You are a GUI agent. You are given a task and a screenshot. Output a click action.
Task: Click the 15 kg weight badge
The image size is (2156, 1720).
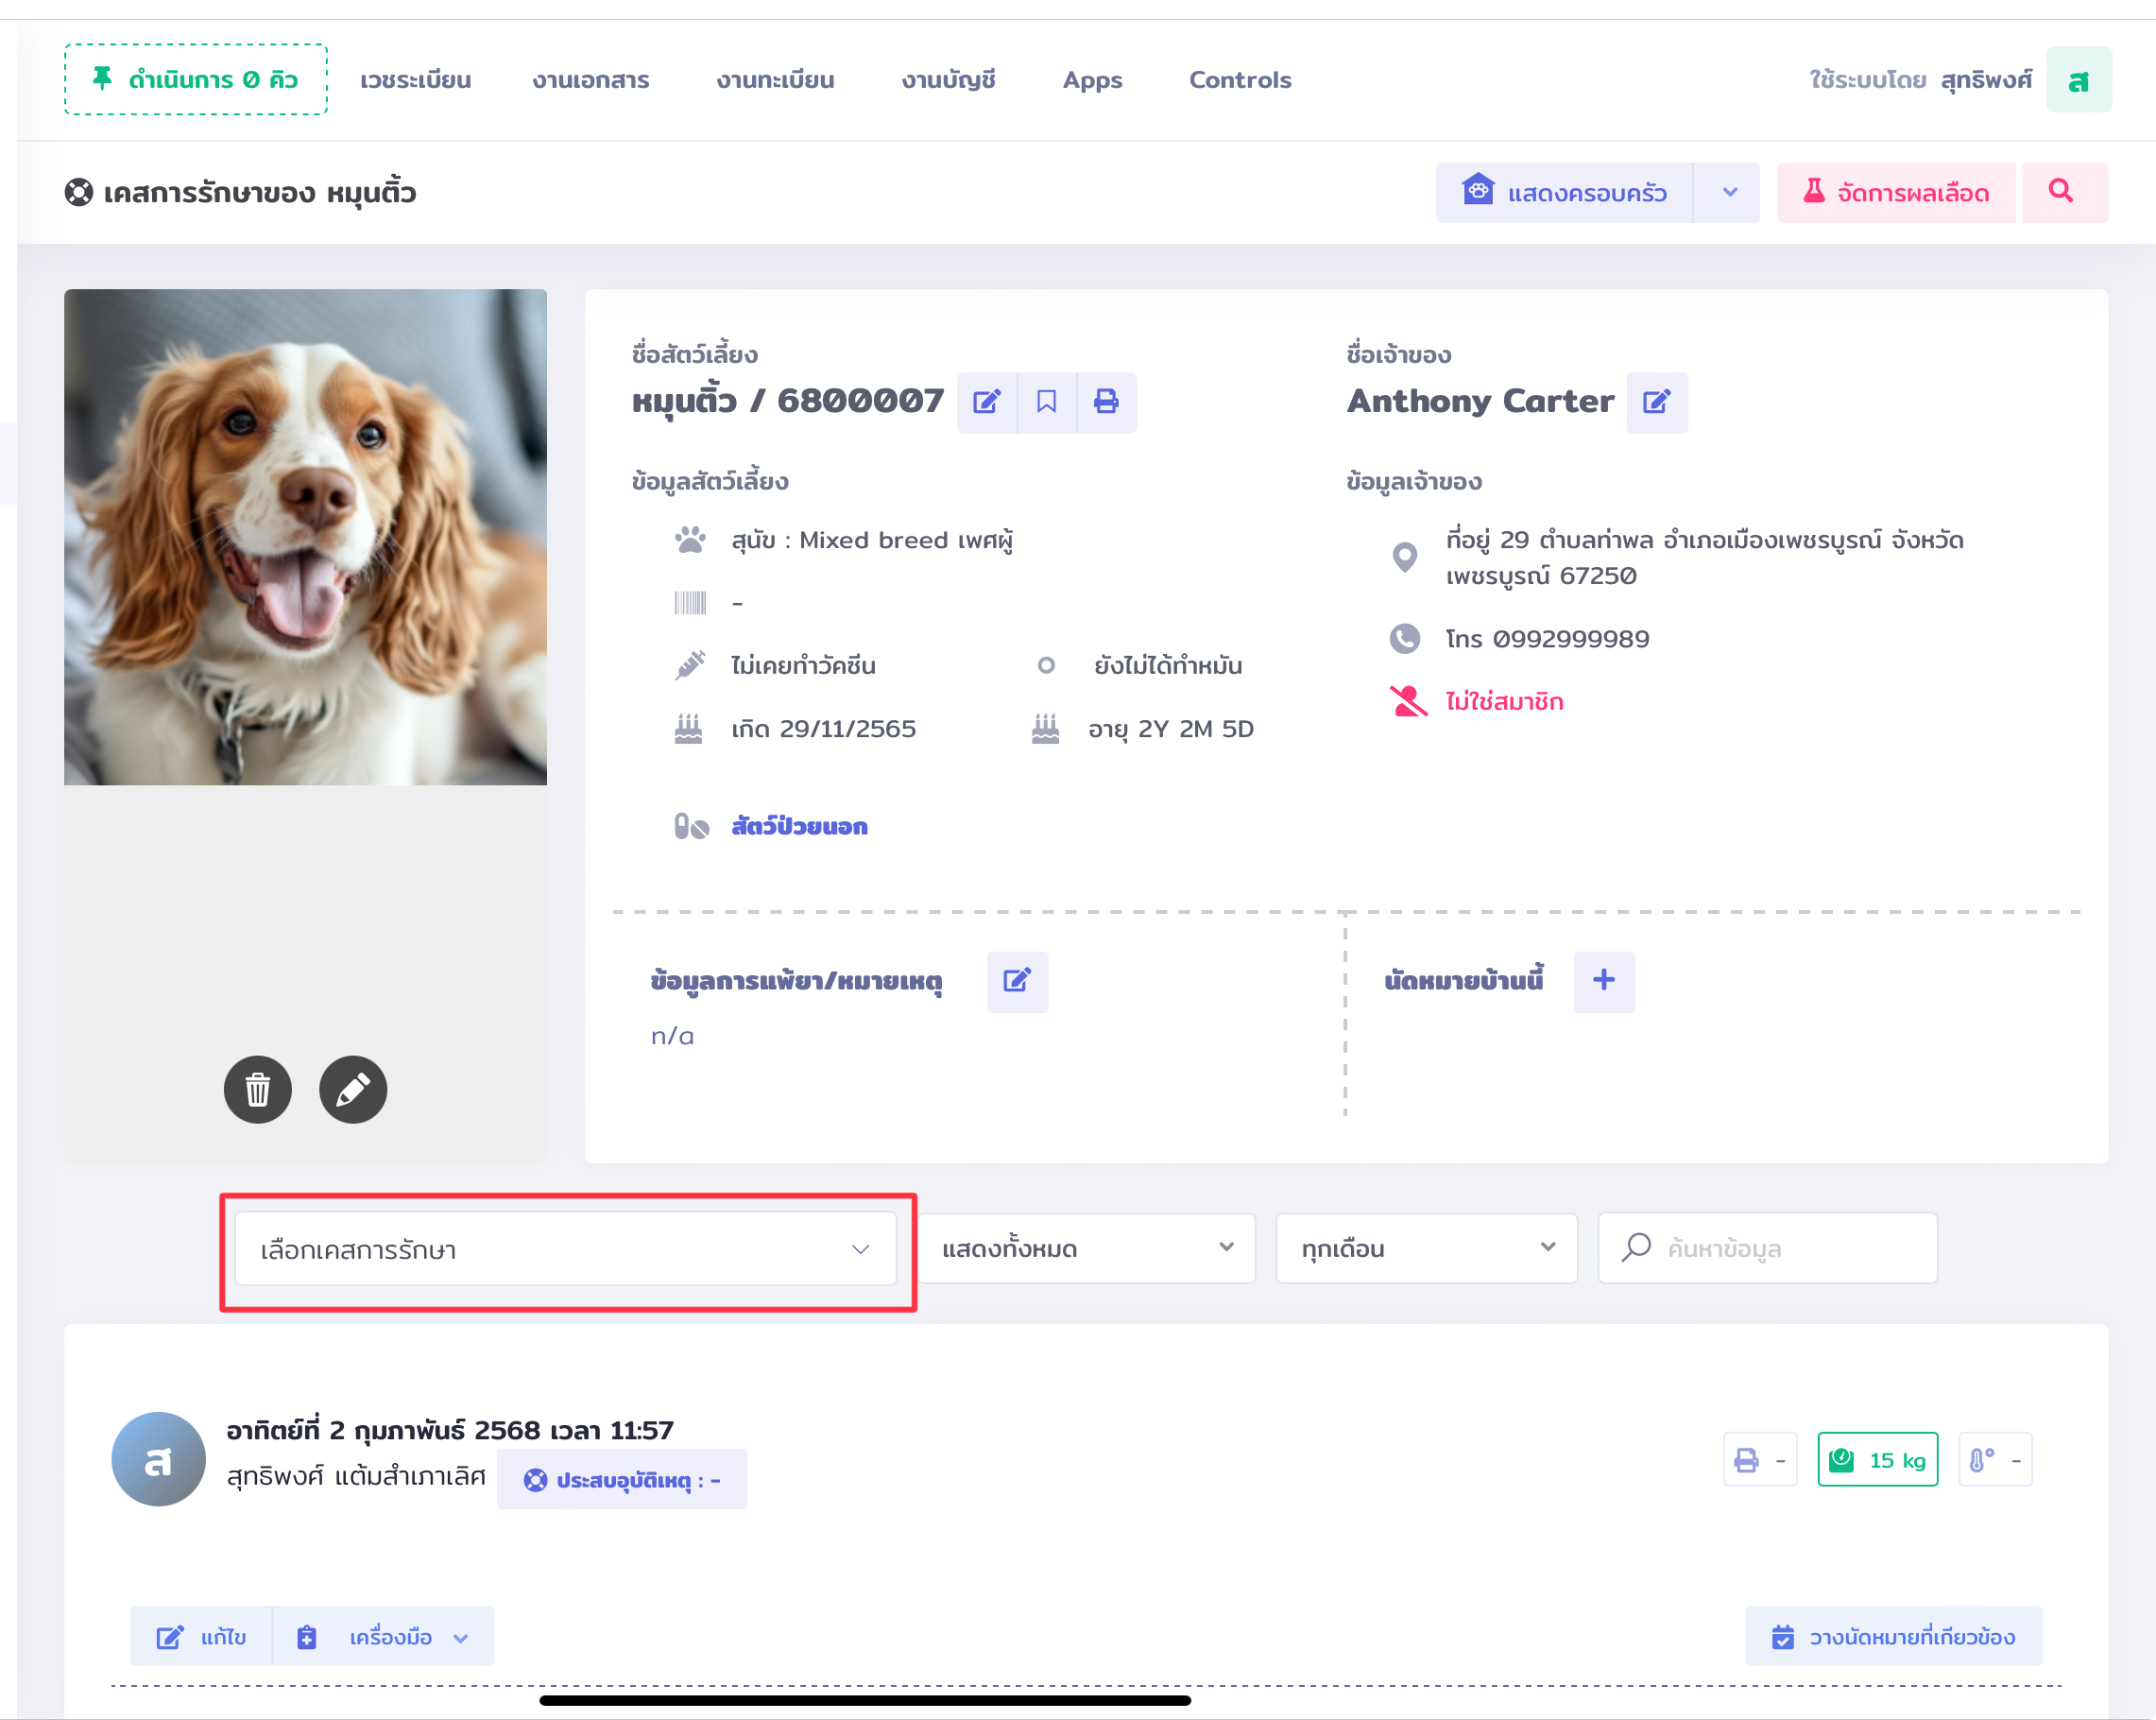[x=1877, y=1460]
